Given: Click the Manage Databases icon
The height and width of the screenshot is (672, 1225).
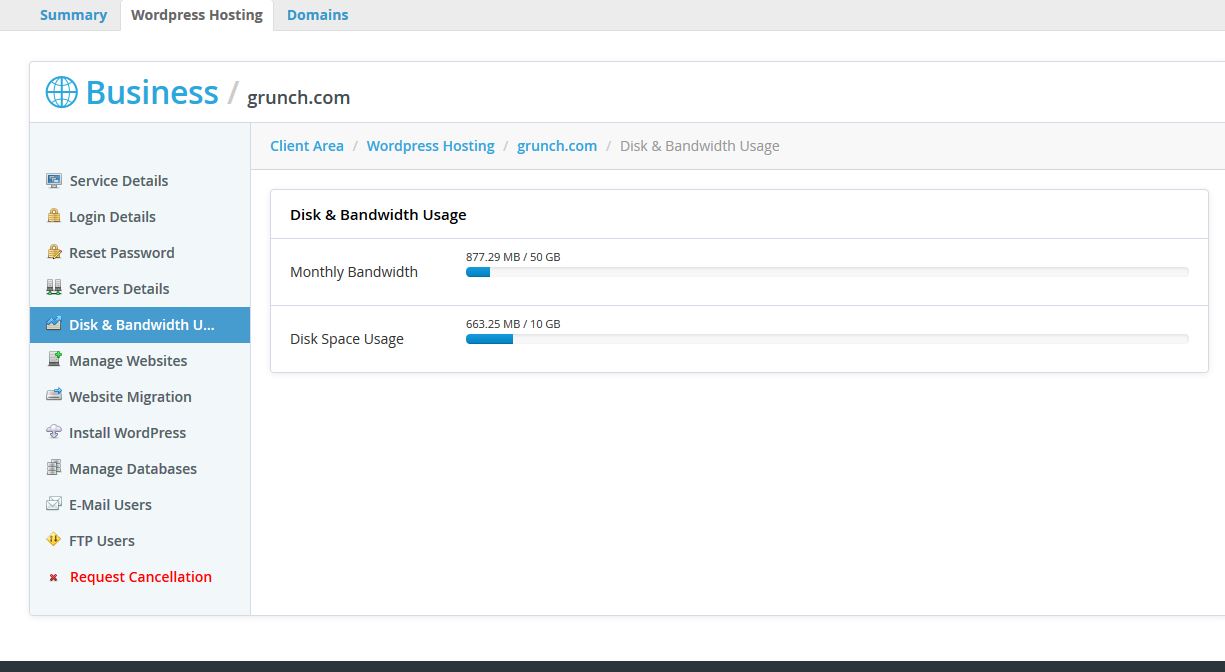Looking at the screenshot, I should 54,468.
